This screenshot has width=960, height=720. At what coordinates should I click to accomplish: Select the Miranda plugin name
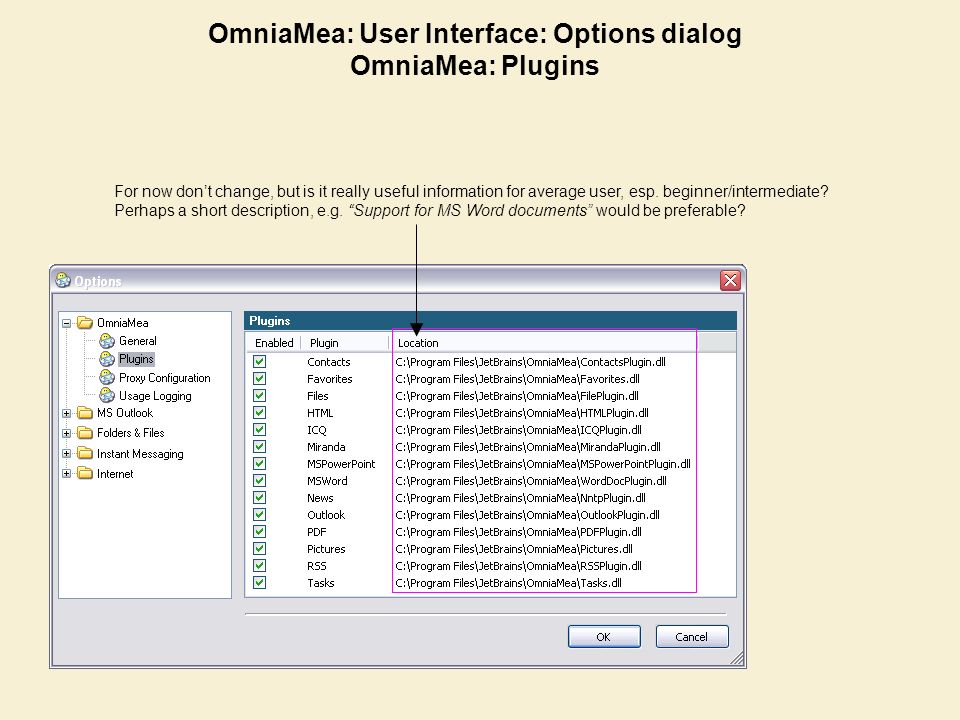[x=326, y=447]
